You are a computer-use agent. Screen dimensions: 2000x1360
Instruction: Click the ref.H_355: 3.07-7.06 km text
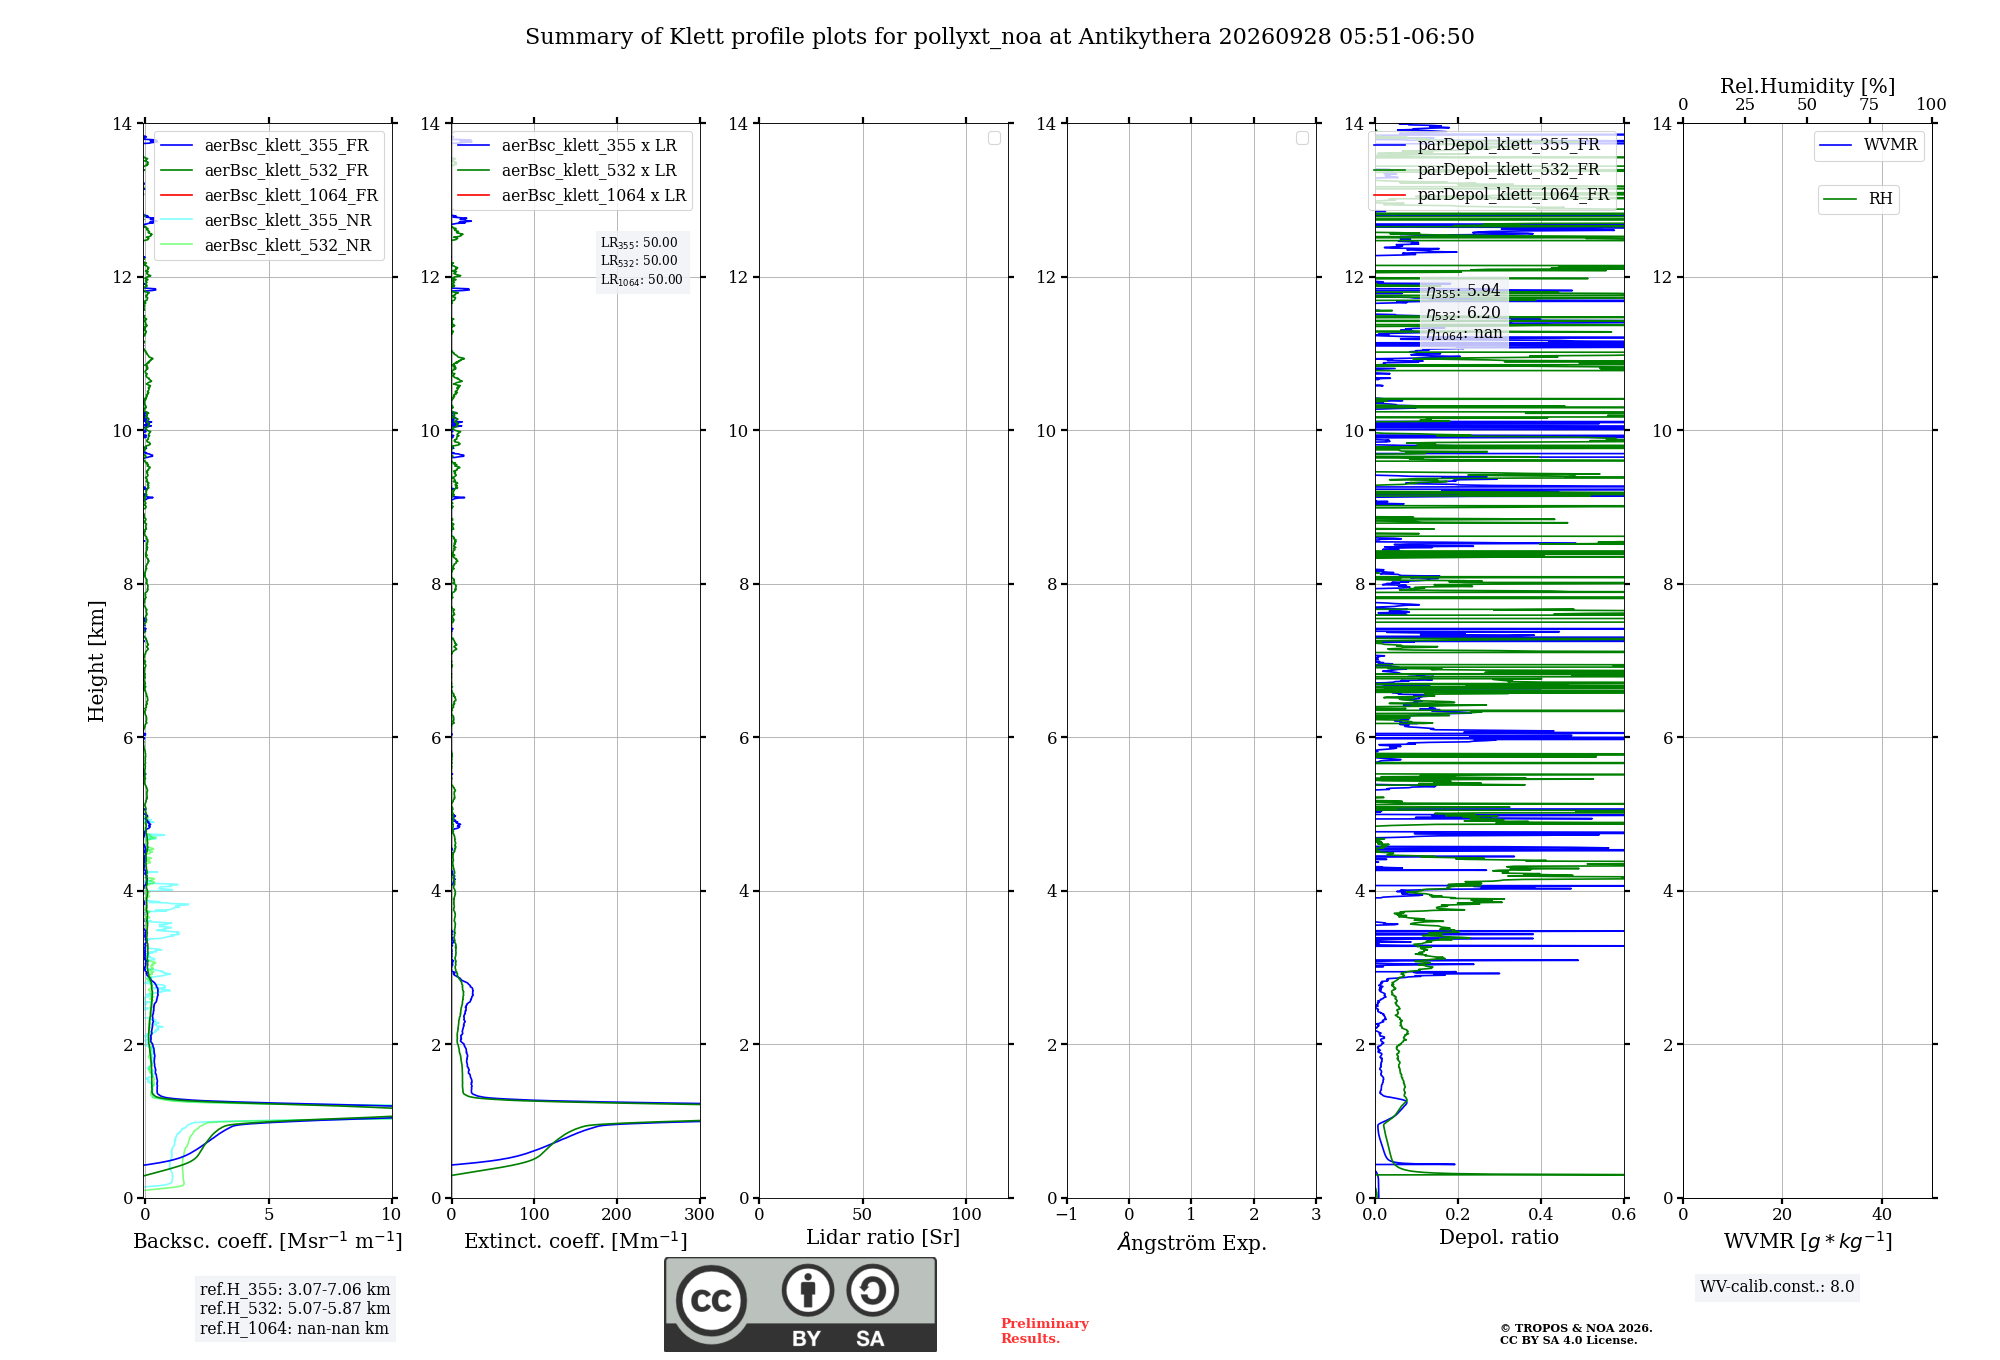[x=295, y=1290]
